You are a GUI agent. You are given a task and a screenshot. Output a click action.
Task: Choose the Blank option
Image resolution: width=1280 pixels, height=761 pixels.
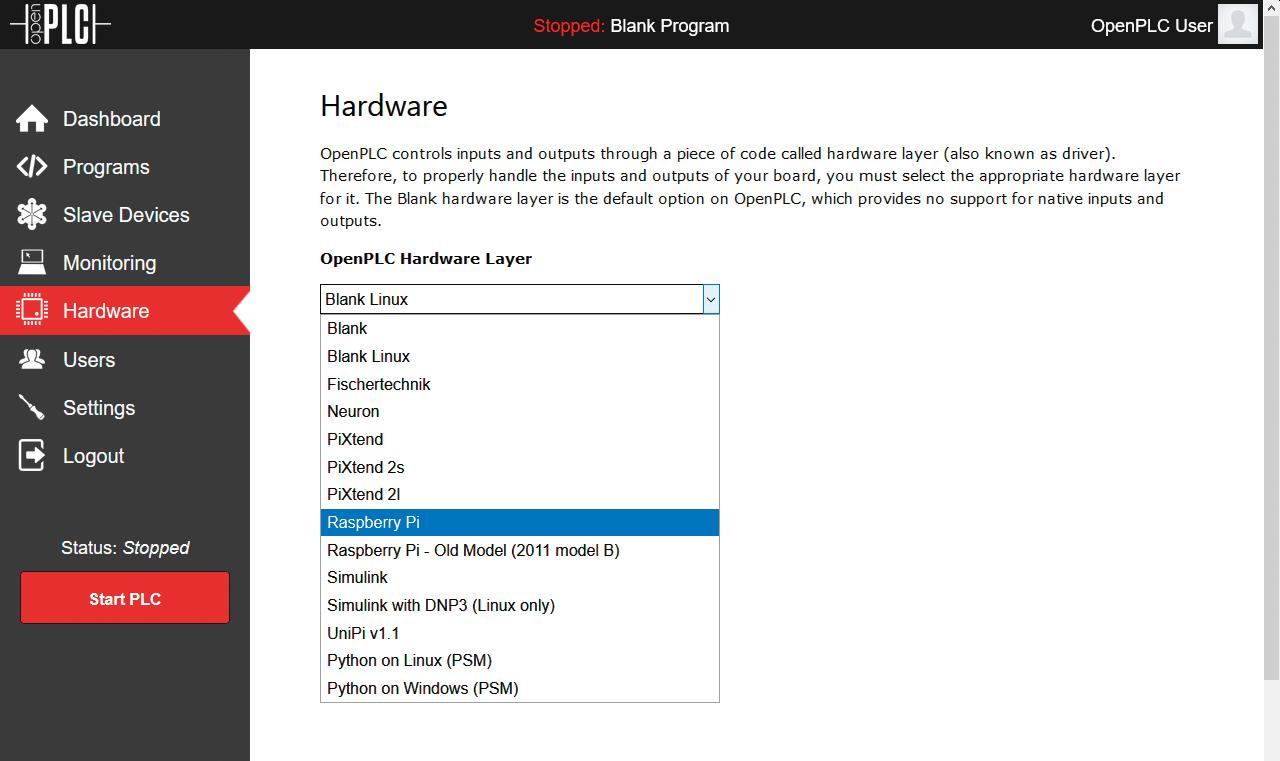tap(519, 328)
